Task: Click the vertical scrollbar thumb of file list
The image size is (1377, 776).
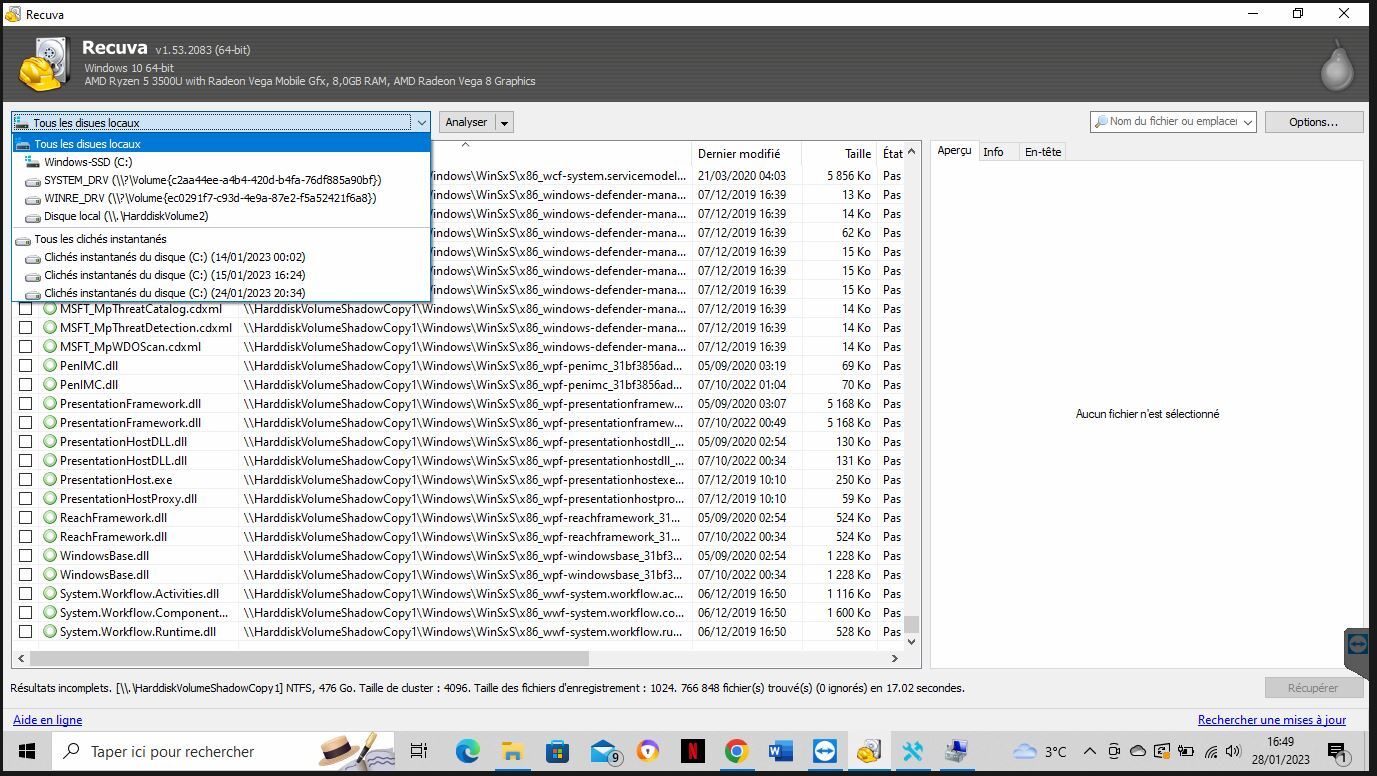Action: (x=911, y=624)
